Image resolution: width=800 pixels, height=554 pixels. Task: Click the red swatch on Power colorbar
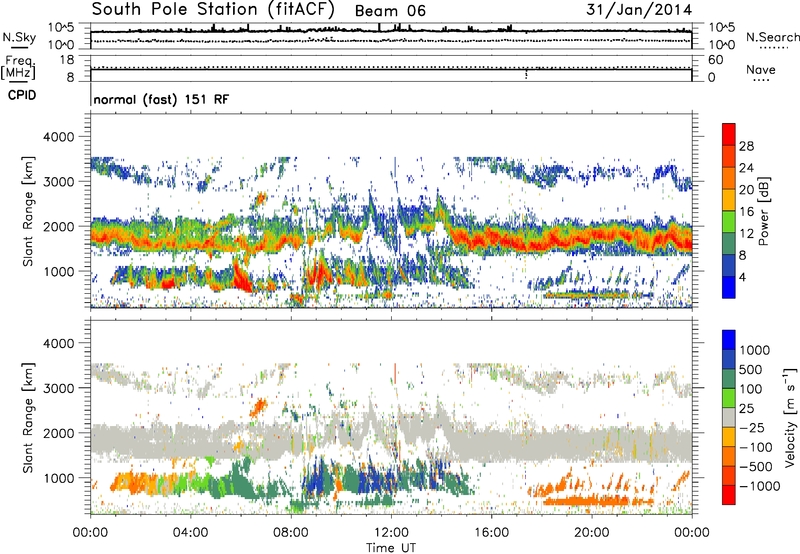tap(729, 134)
